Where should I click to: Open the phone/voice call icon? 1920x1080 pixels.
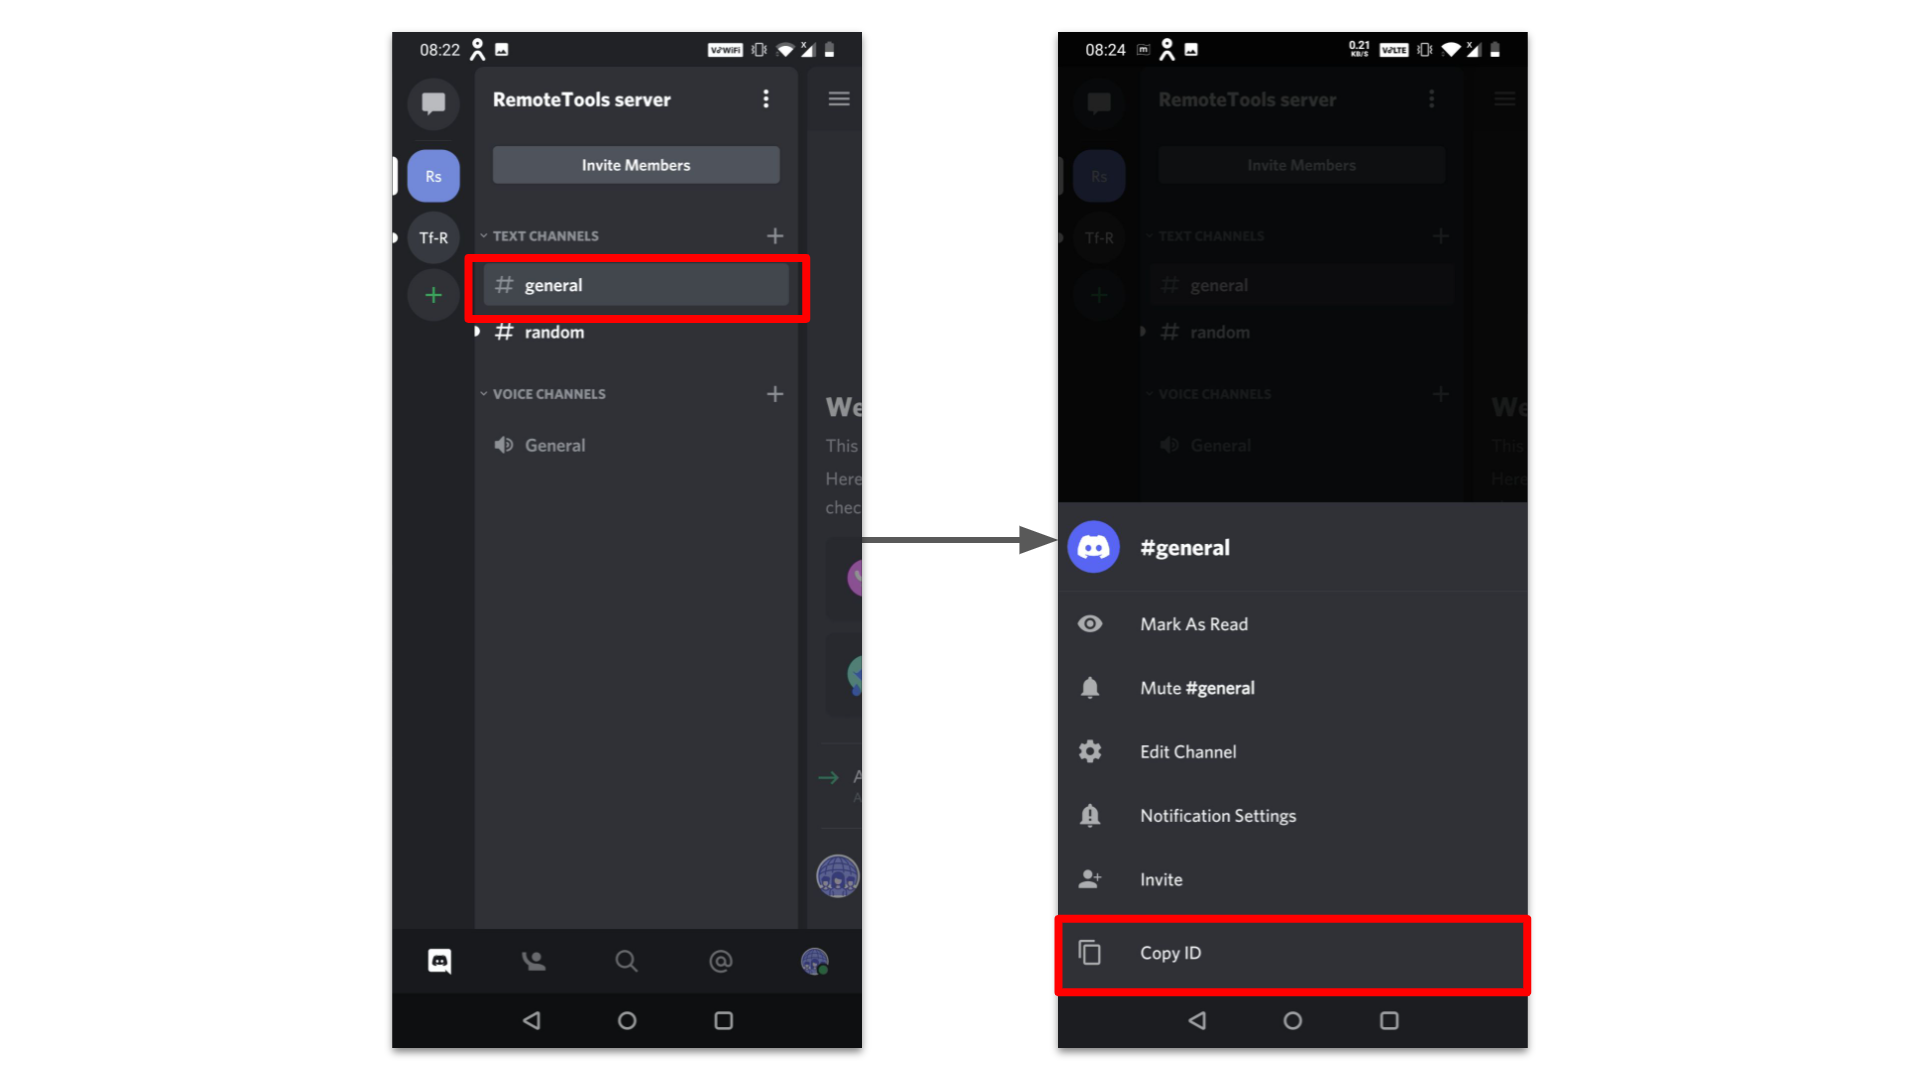(534, 961)
